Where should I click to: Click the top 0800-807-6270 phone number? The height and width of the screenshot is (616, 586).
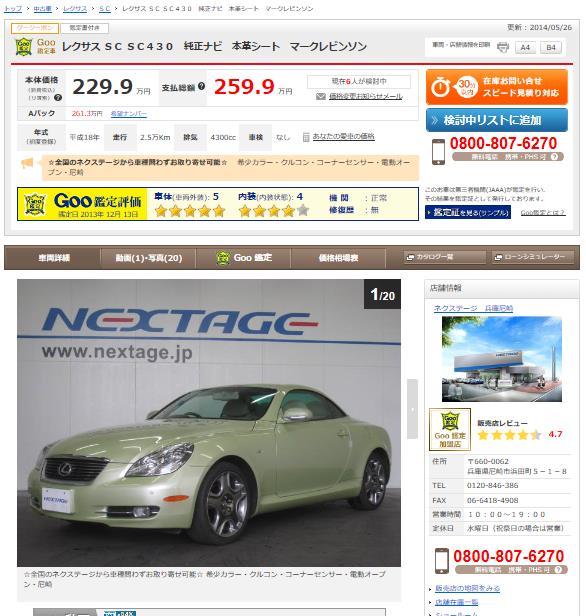[x=503, y=143]
